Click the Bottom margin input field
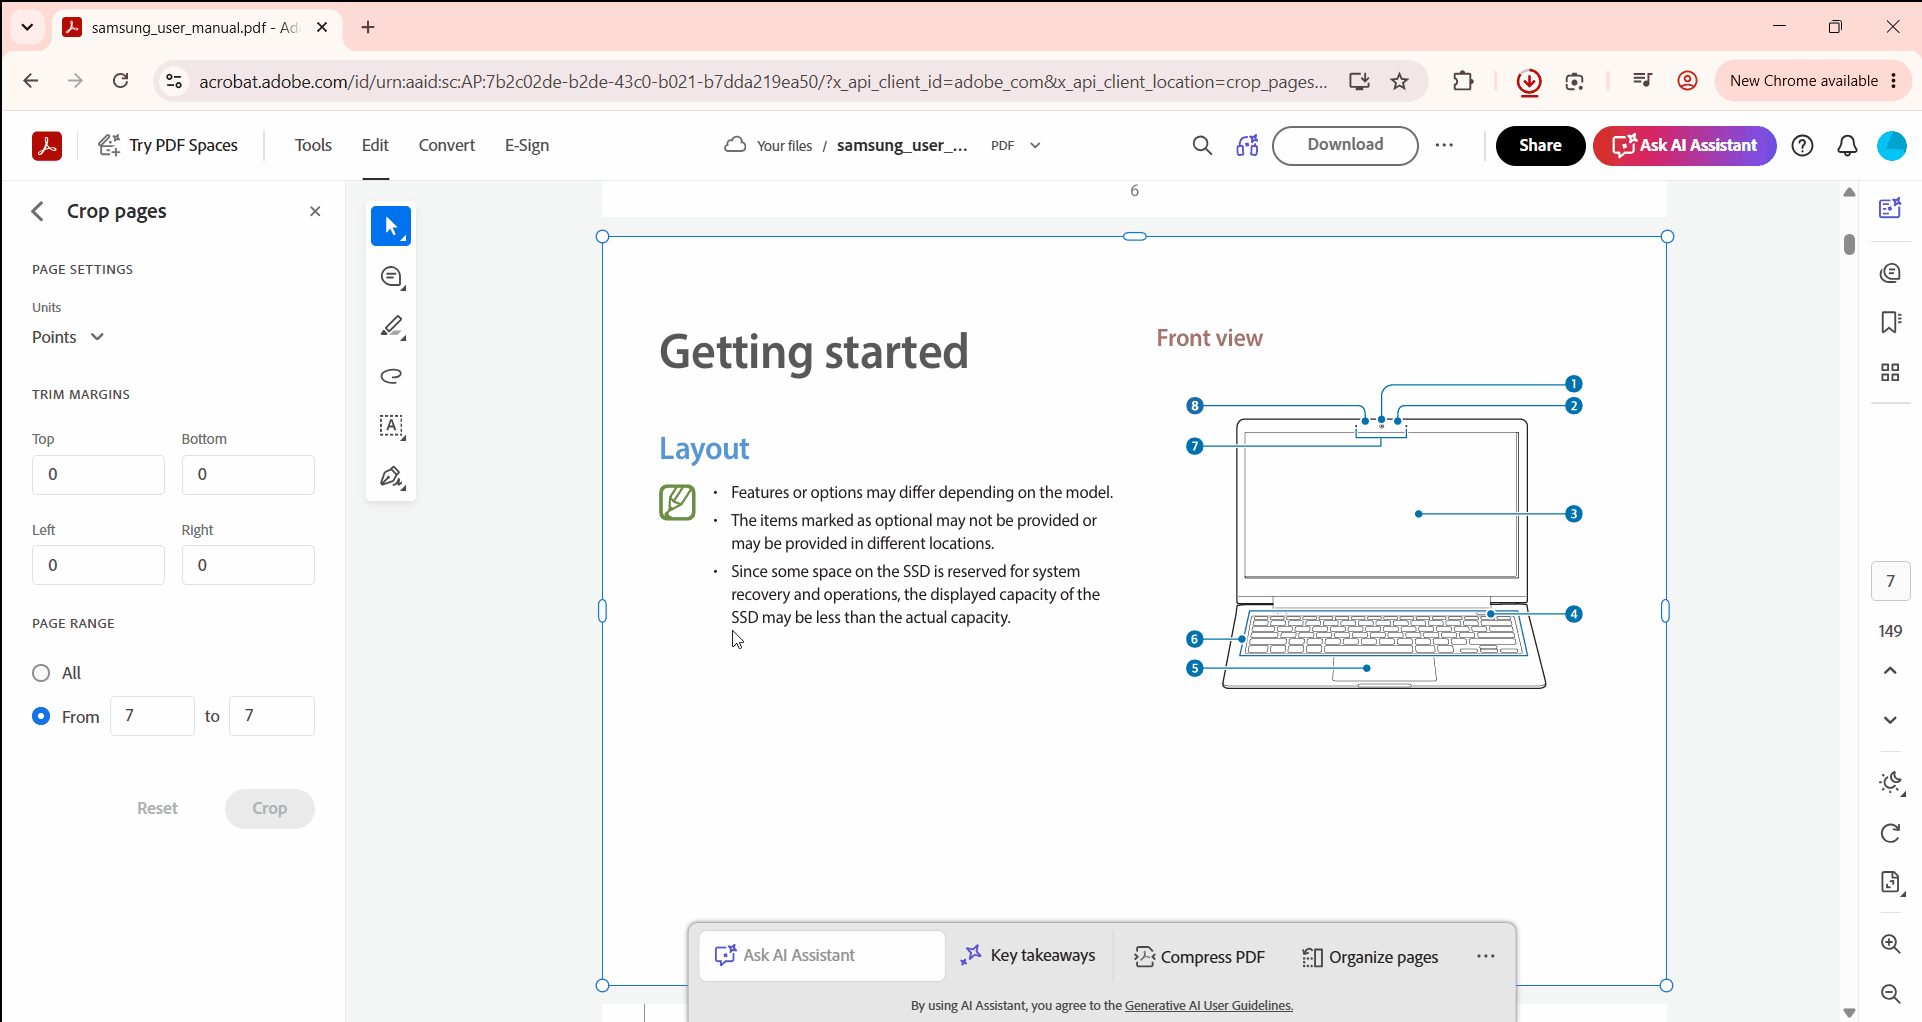This screenshot has width=1922, height=1022. coord(248,475)
